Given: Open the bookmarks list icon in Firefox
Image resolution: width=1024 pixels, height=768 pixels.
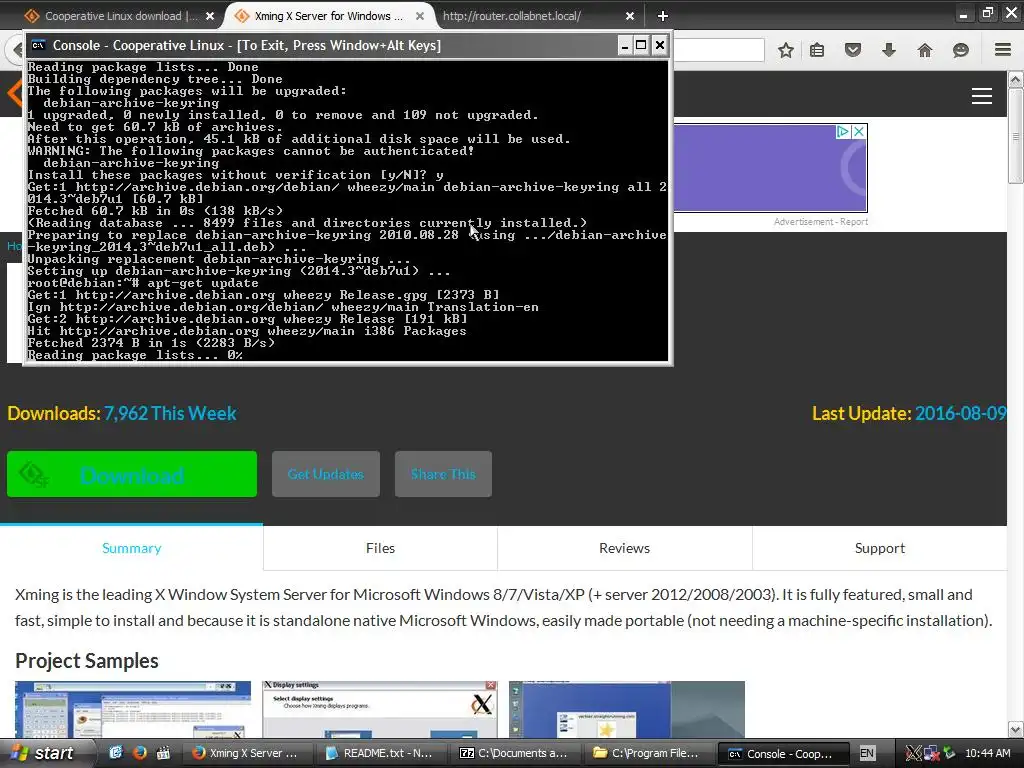Looking at the screenshot, I should point(817,50).
